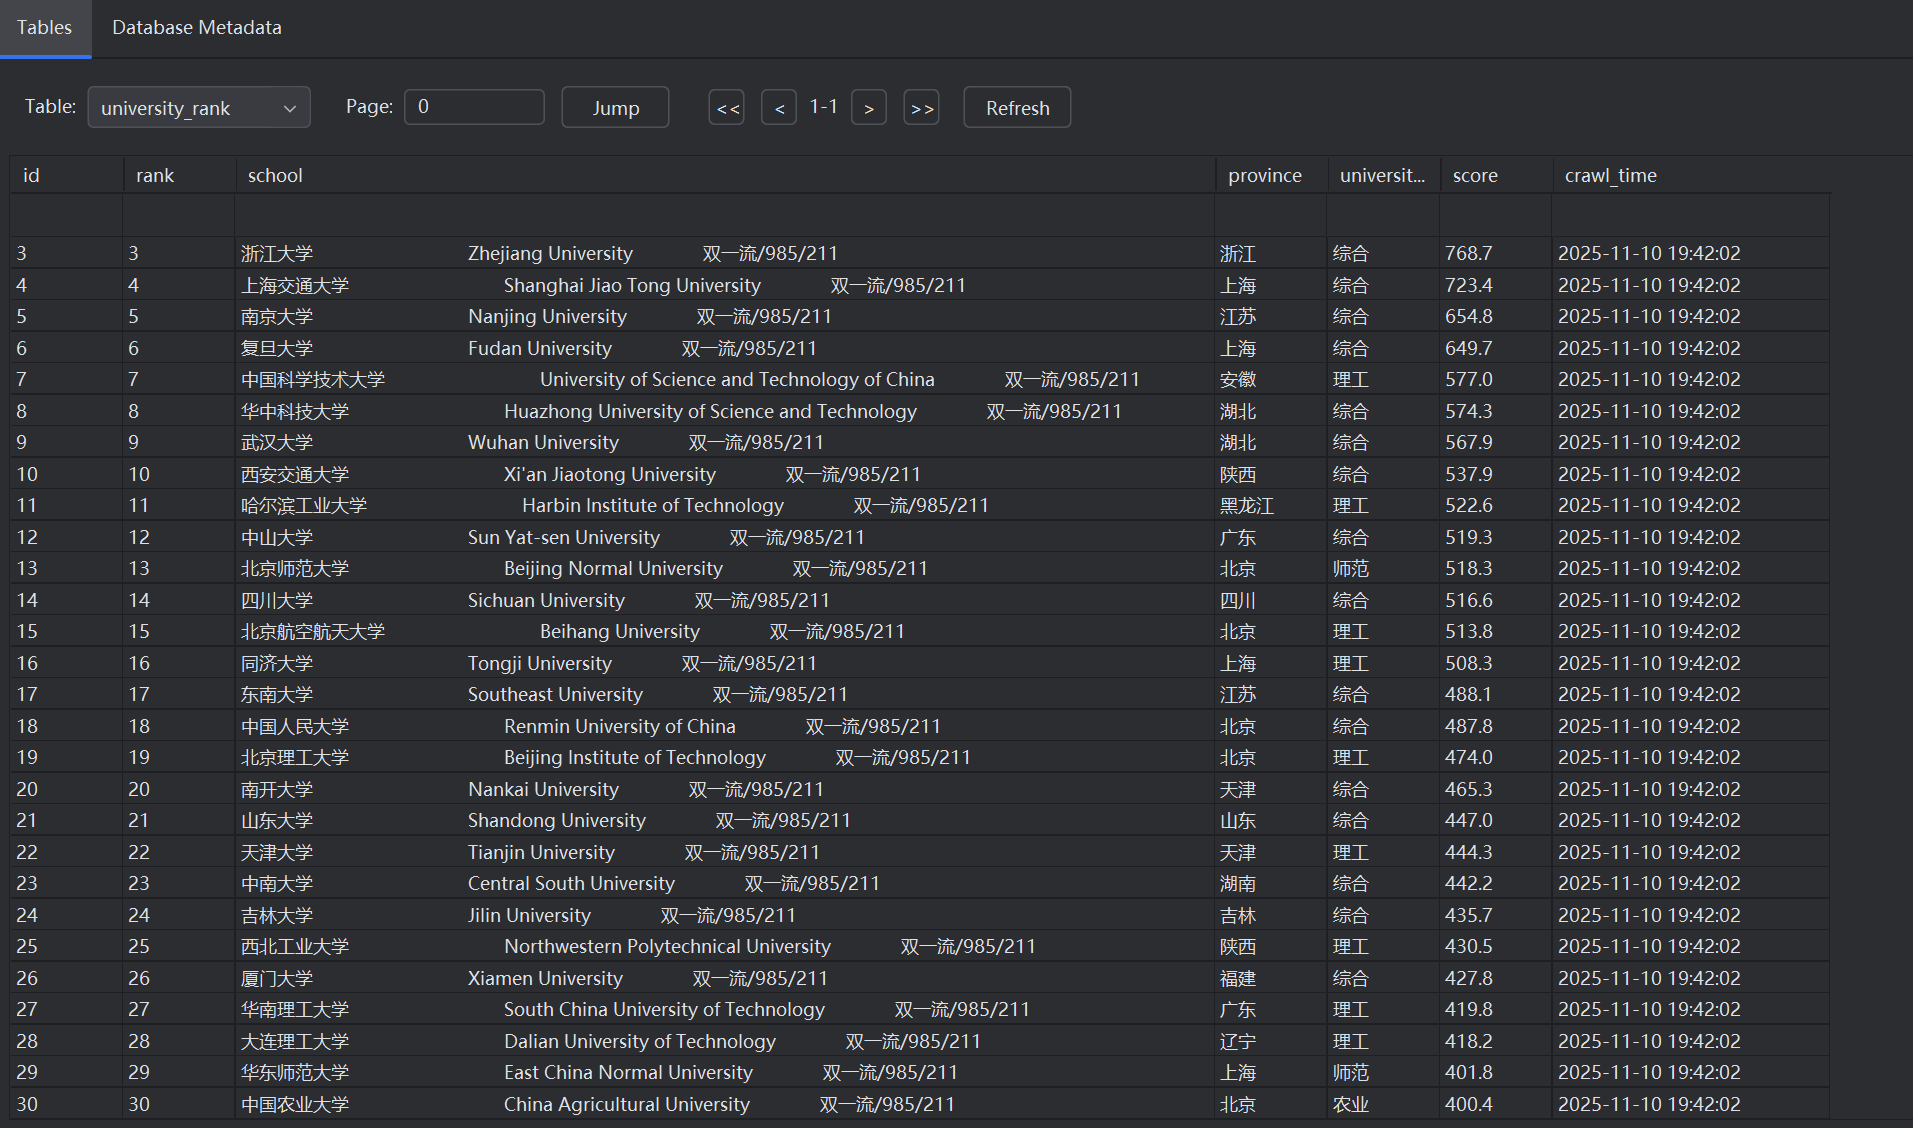Select the Tongji University school cell
Viewport: 1913px width, 1128px height.
(725, 663)
